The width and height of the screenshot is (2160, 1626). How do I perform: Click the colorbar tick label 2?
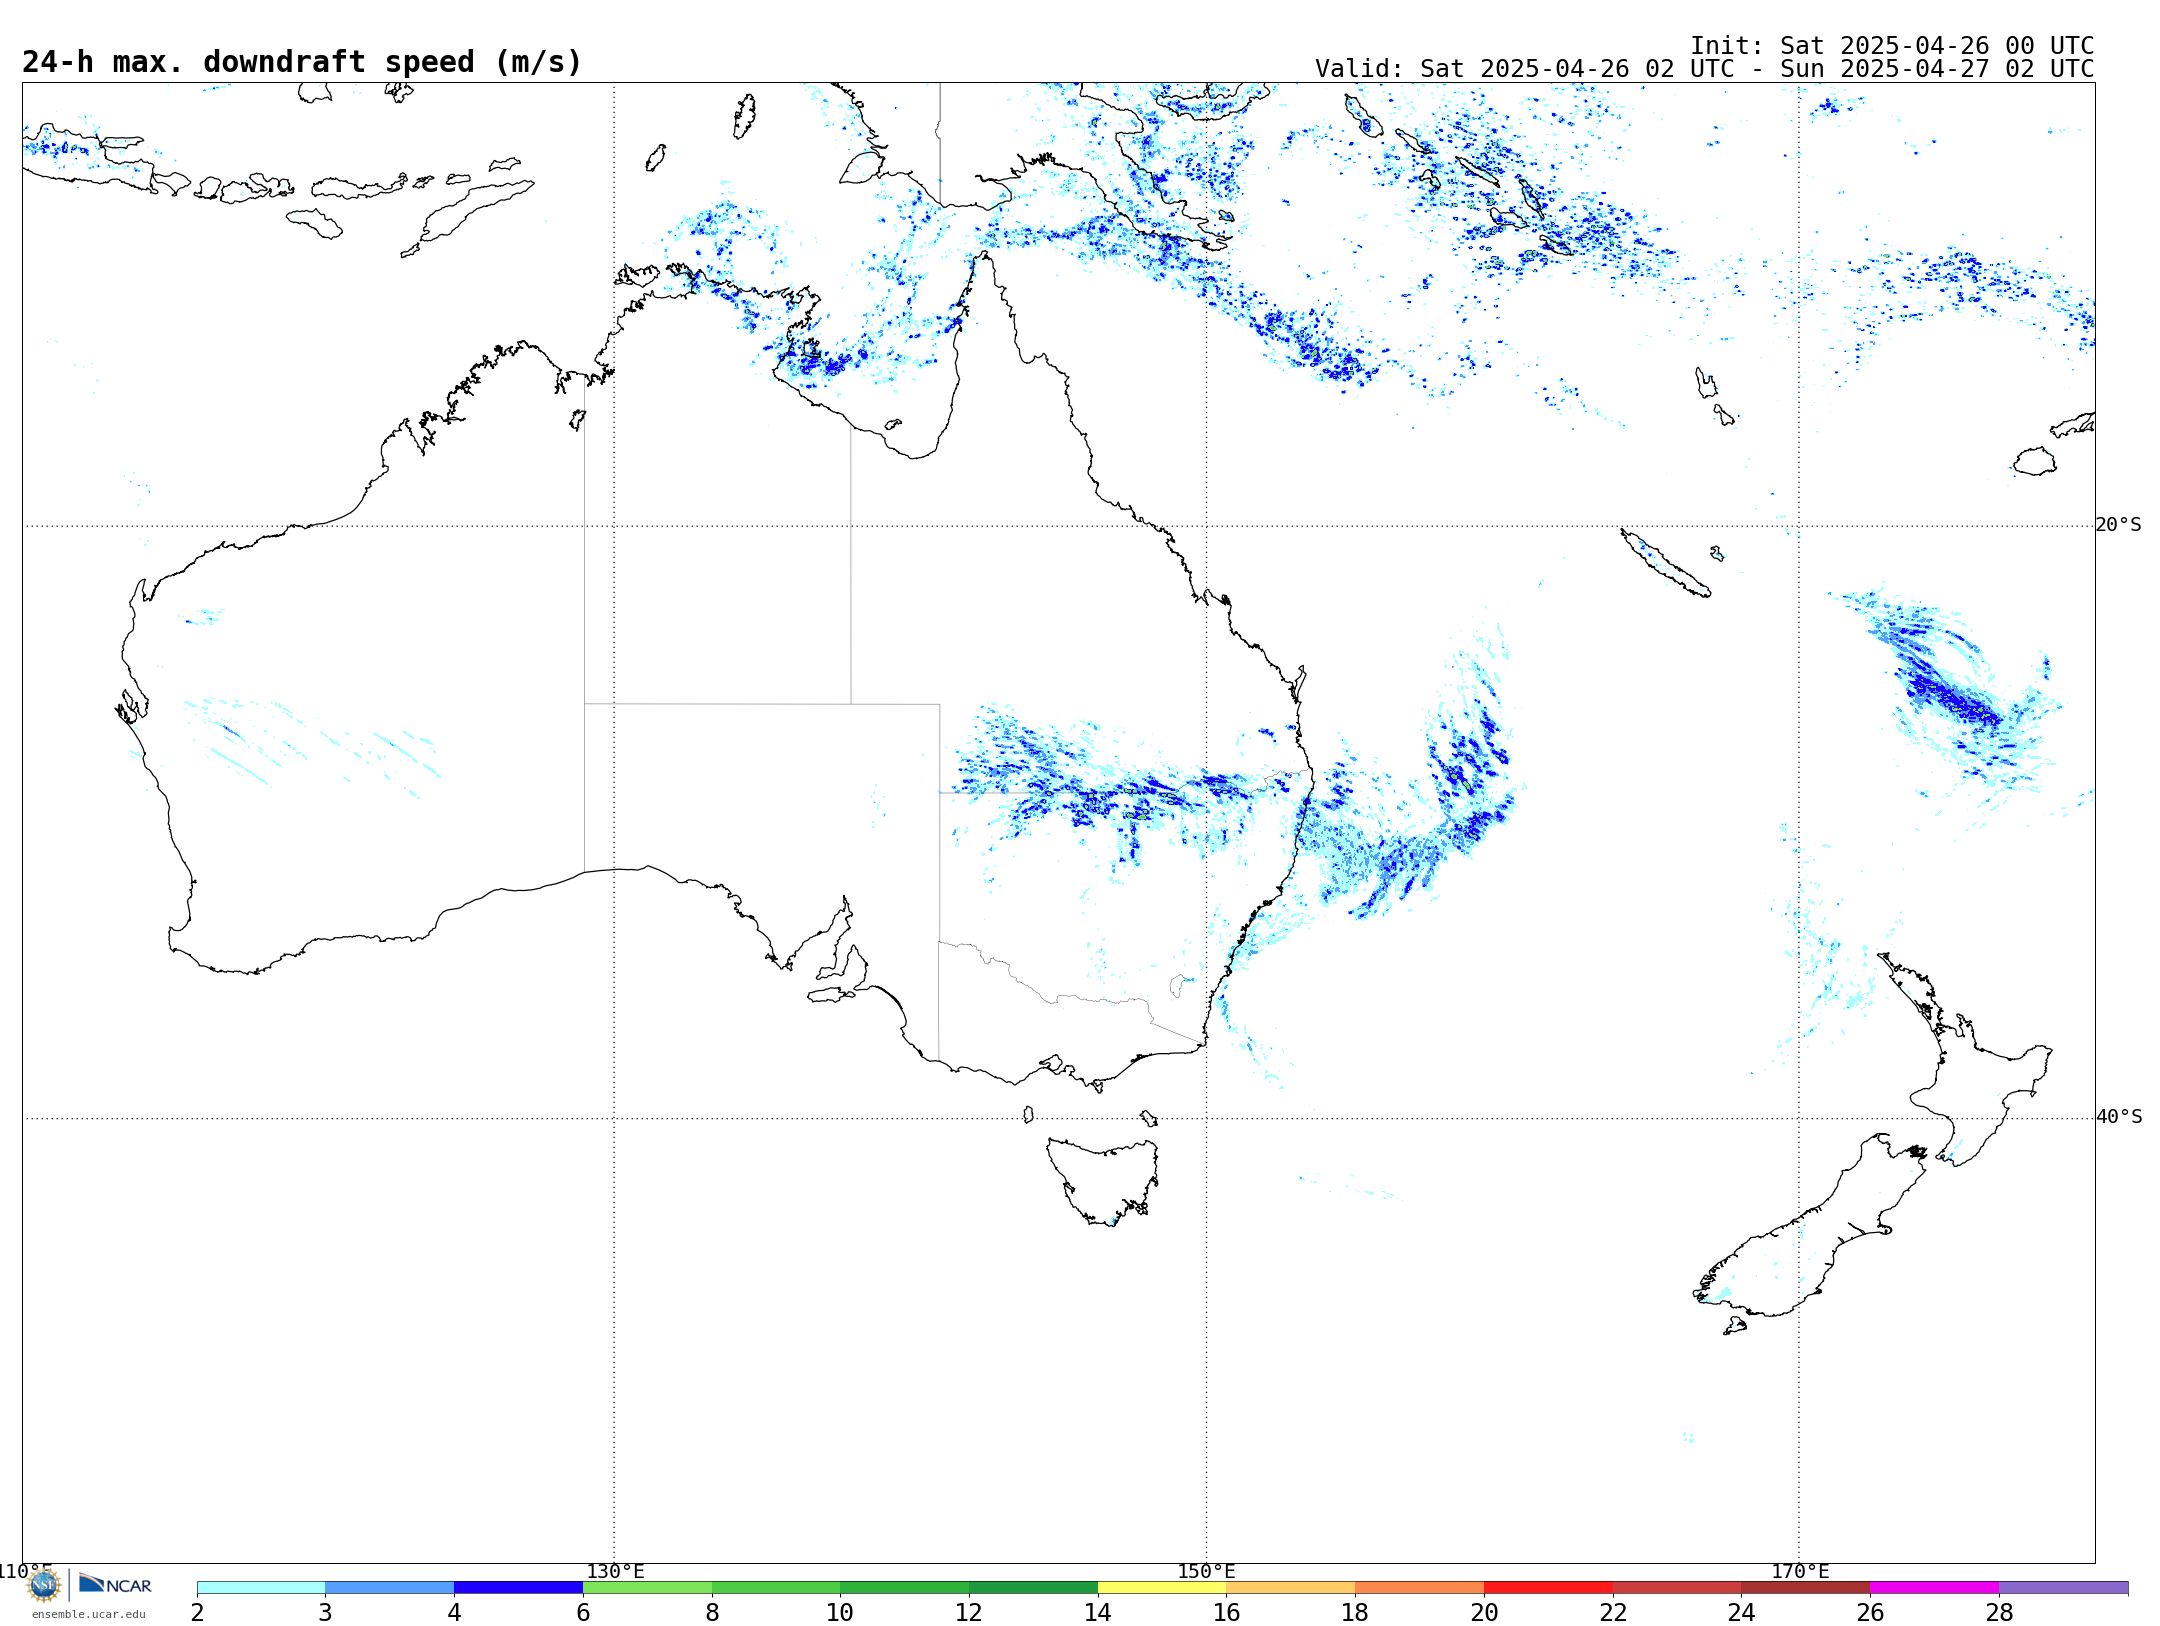click(x=198, y=1612)
